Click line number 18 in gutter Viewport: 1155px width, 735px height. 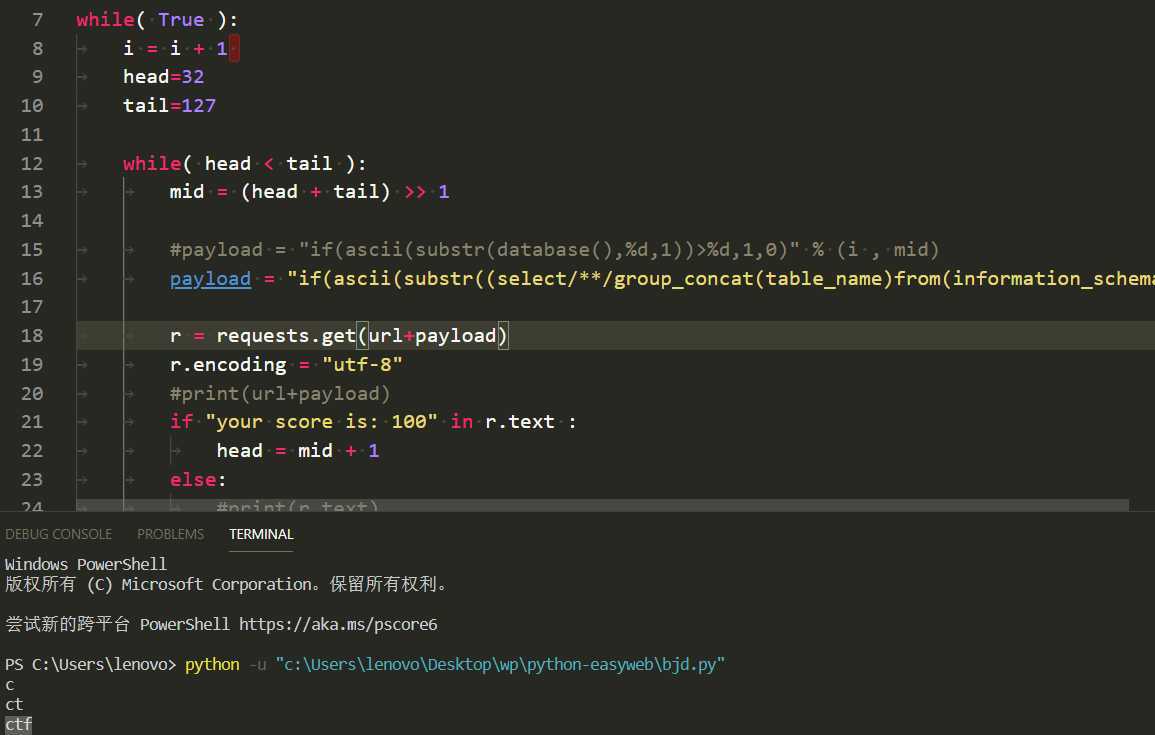[x=32, y=336]
